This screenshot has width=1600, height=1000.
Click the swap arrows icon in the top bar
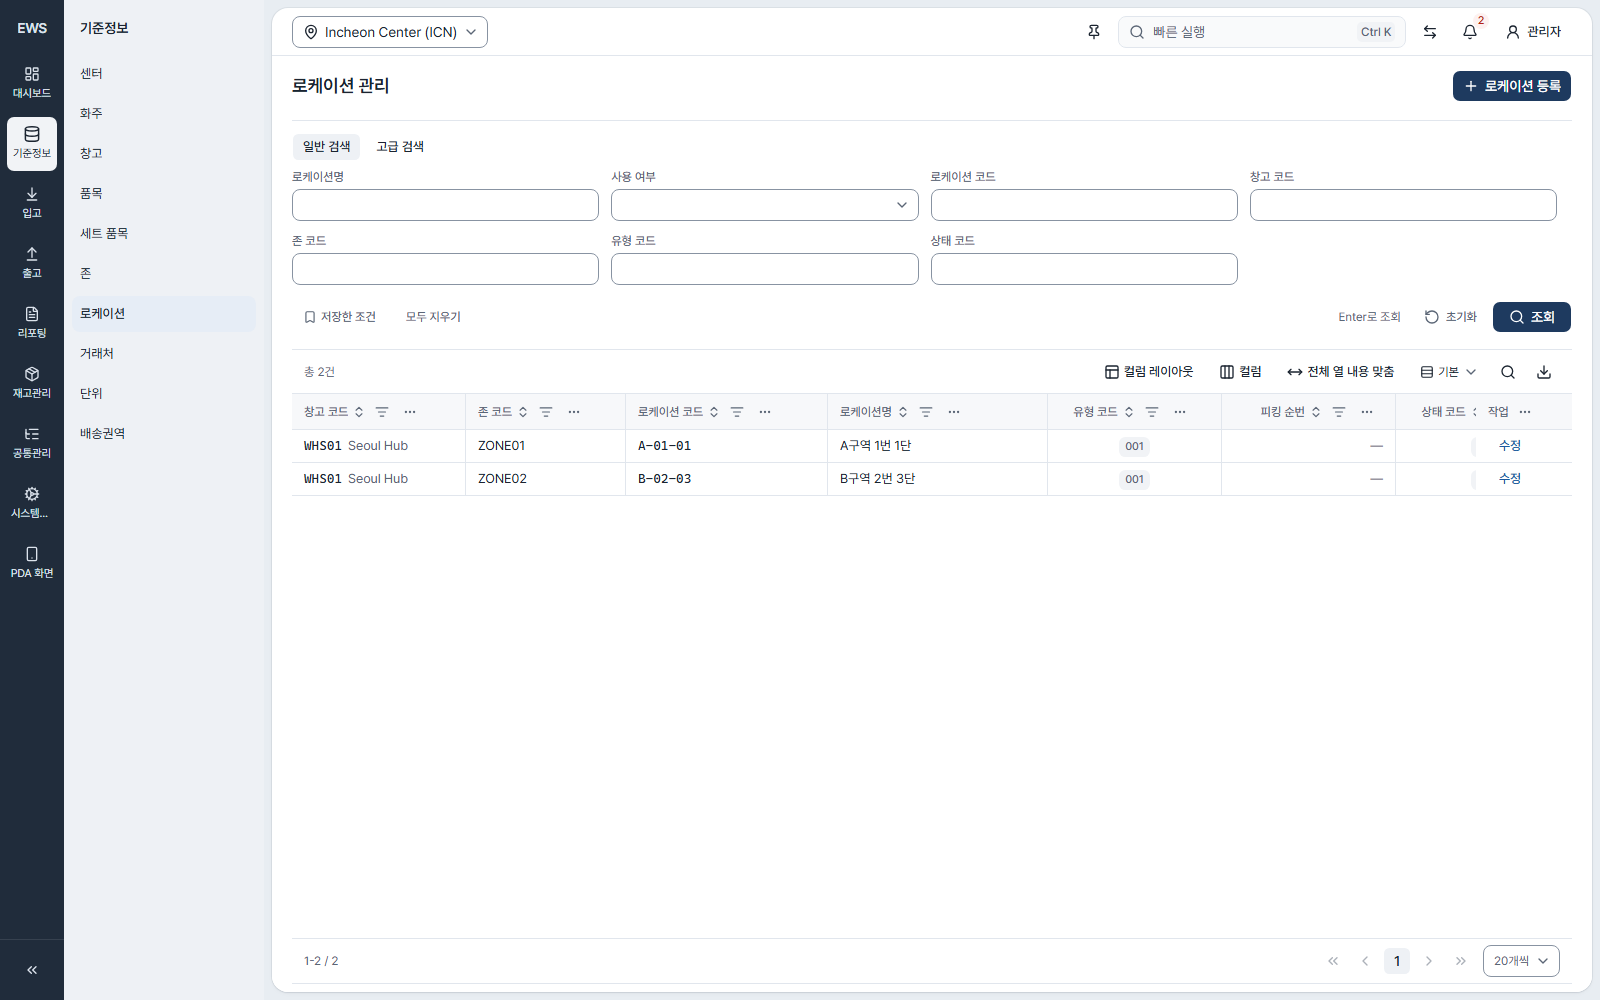(x=1430, y=32)
